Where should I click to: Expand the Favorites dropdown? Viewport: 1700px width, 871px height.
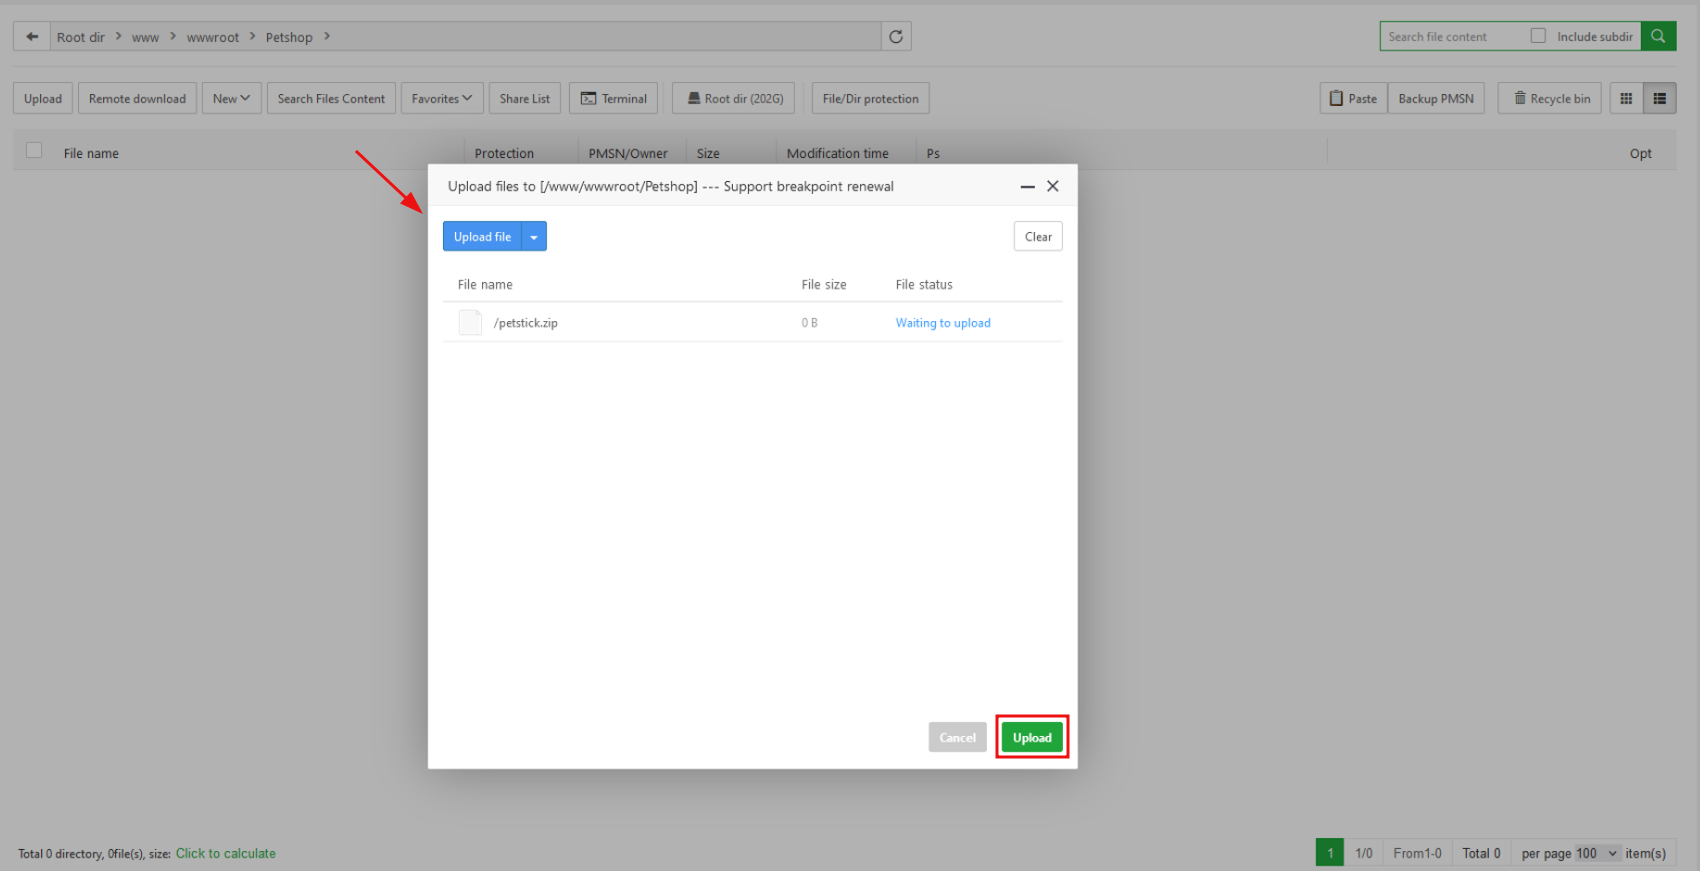click(441, 99)
